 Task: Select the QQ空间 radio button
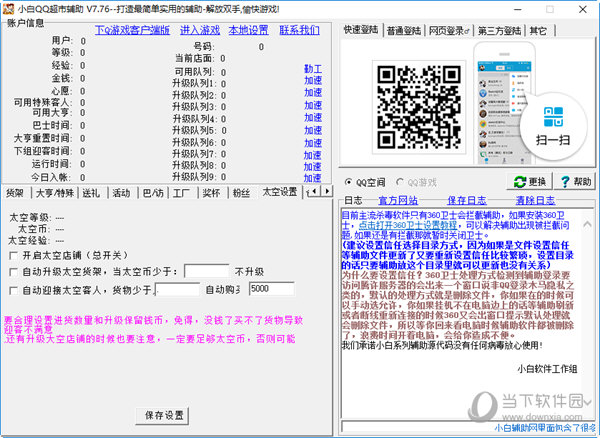(349, 182)
